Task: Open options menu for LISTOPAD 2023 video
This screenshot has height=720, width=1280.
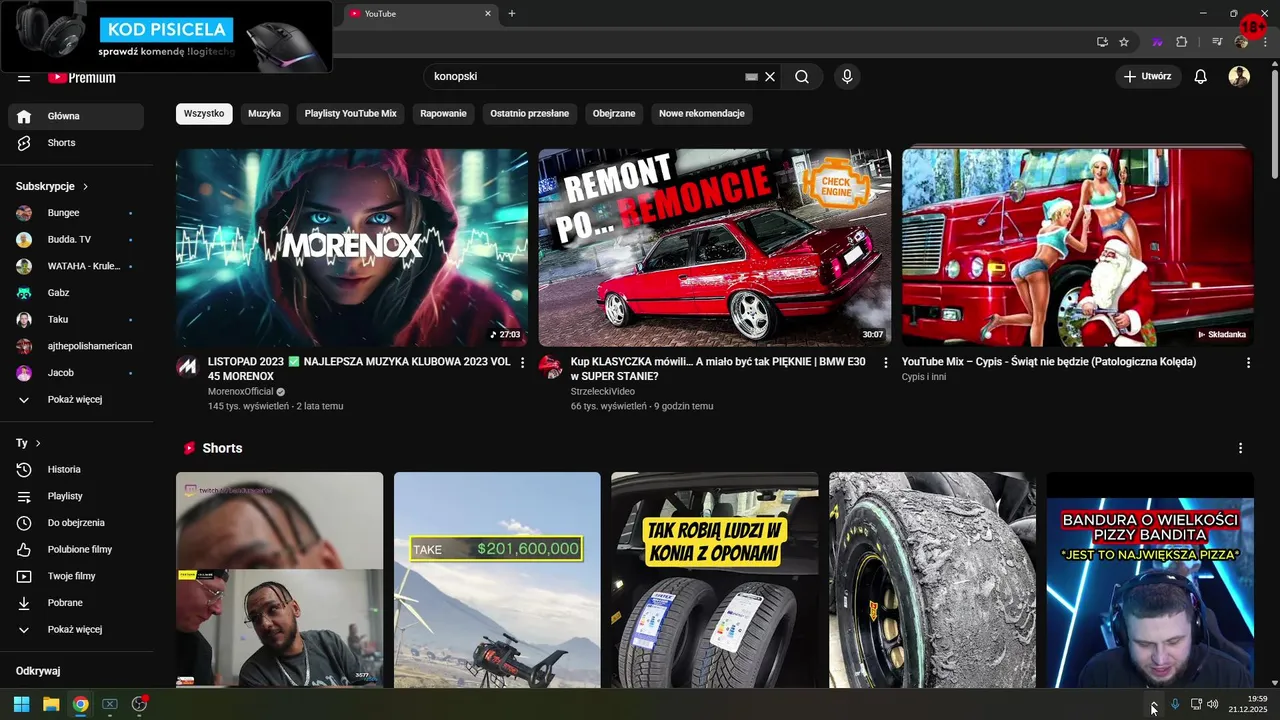Action: [x=522, y=363]
